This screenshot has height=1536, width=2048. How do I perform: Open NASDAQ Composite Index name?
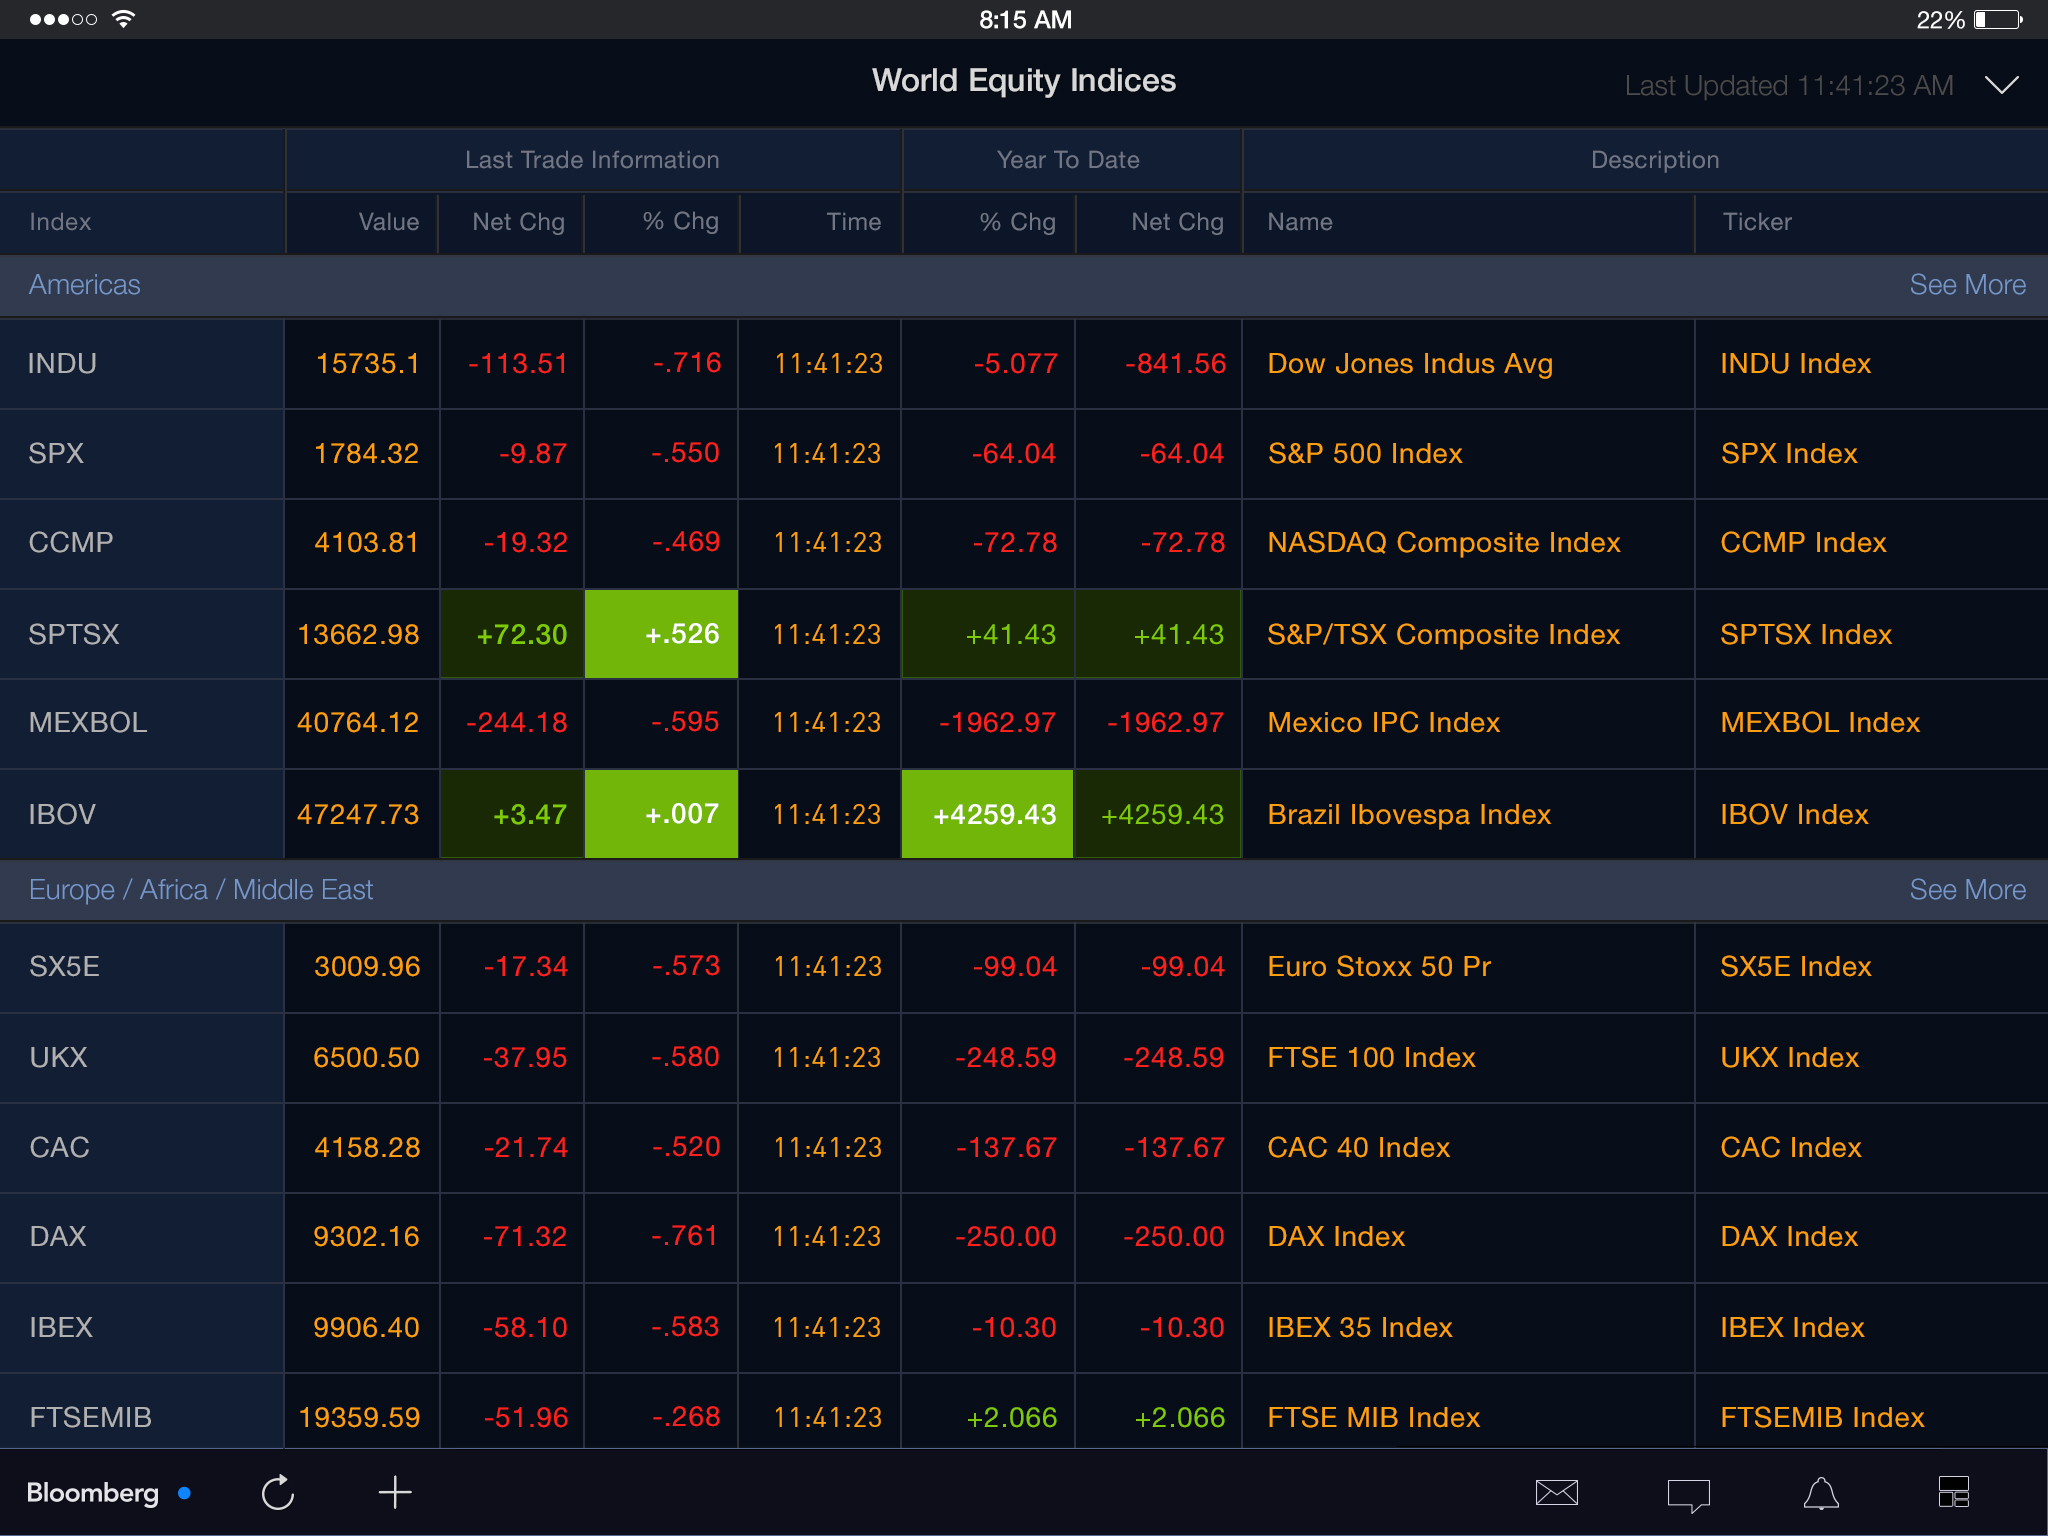click(x=1444, y=543)
